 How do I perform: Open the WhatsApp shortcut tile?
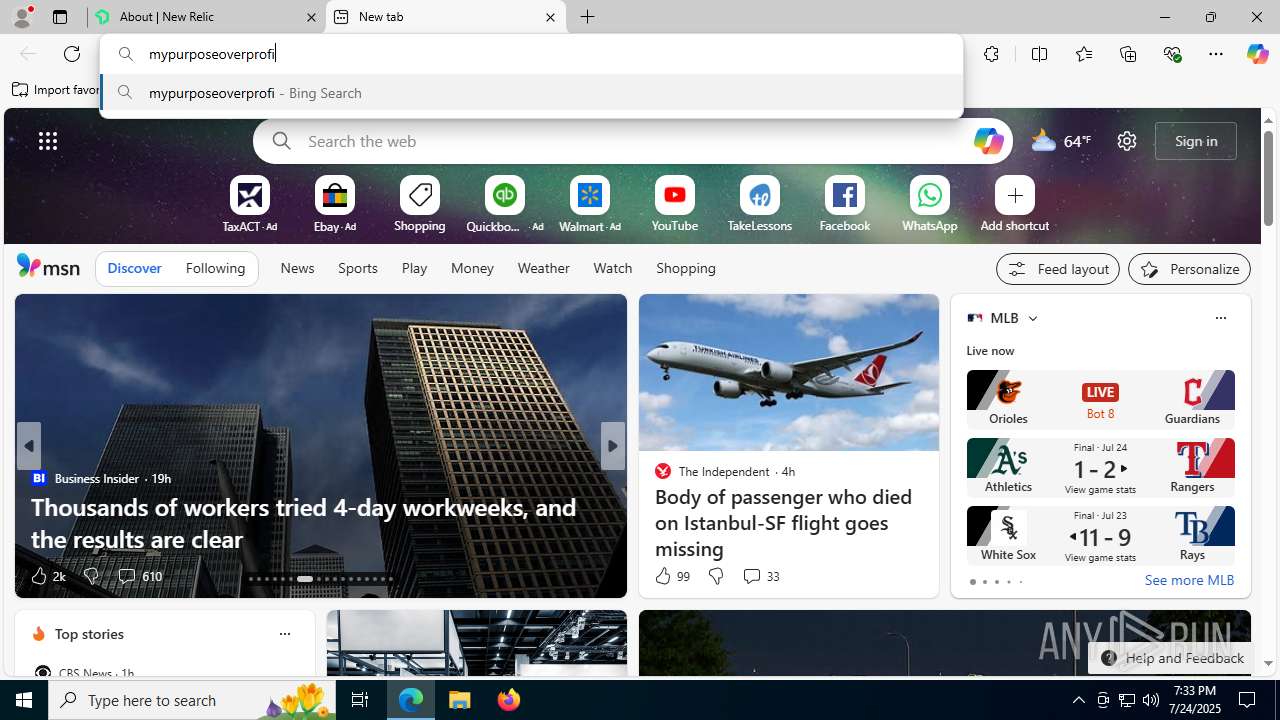[929, 205]
